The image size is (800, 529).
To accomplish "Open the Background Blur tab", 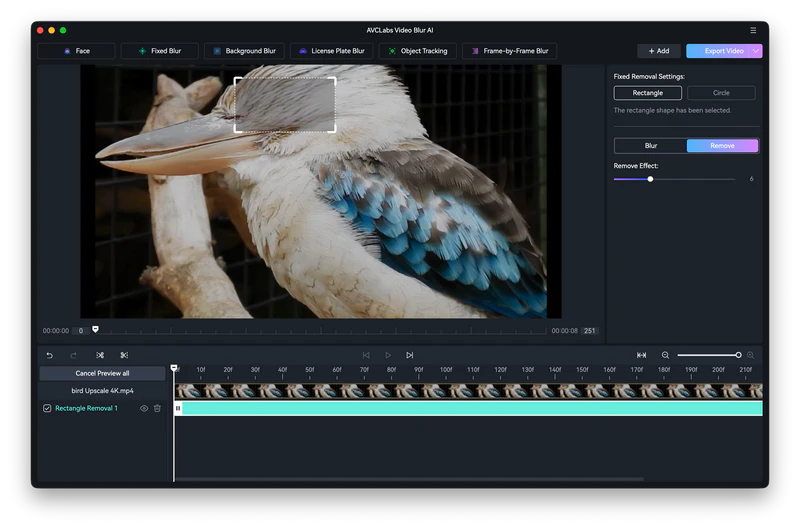I will click(245, 51).
